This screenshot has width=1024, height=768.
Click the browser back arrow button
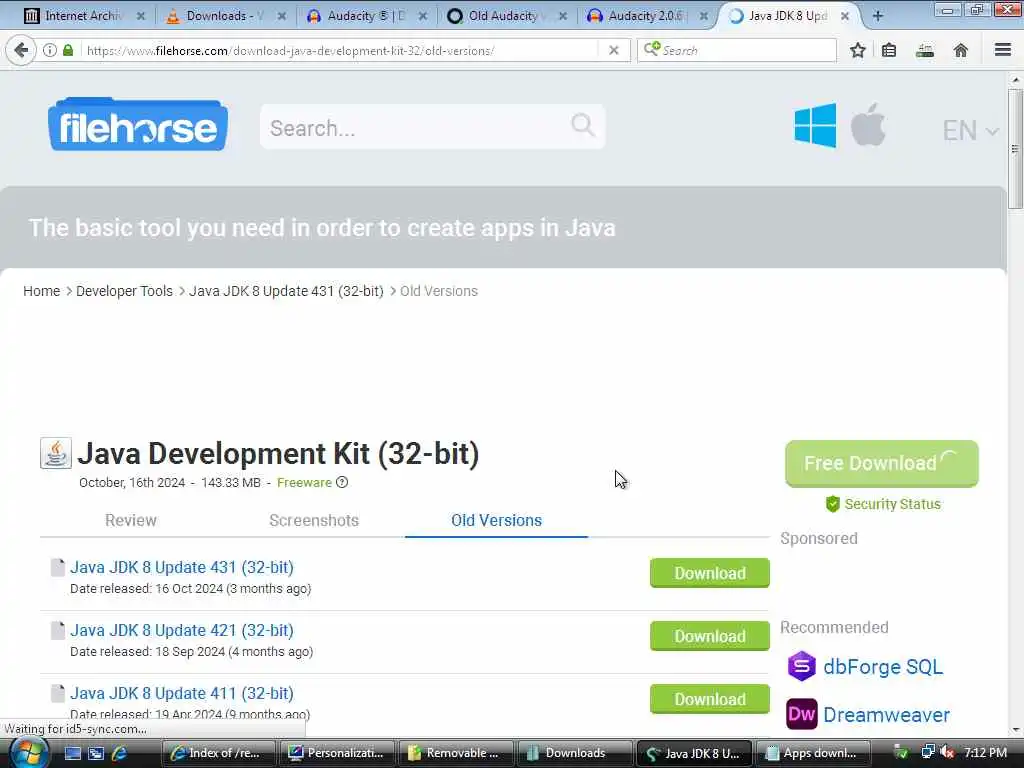(21, 50)
